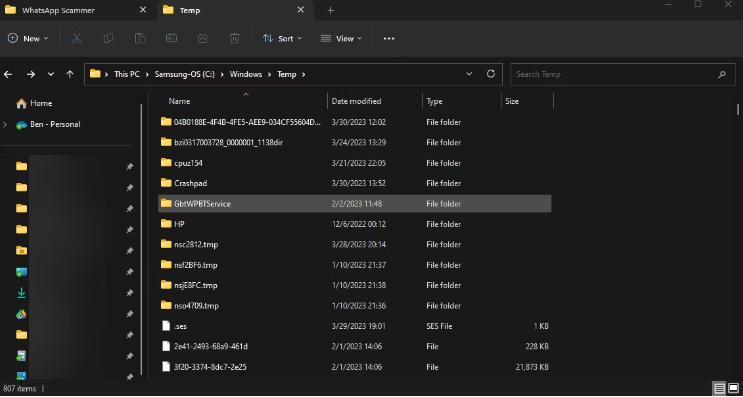Click the 807 items status text
Screen dimensions: 743x397
[x=19, y=389]
